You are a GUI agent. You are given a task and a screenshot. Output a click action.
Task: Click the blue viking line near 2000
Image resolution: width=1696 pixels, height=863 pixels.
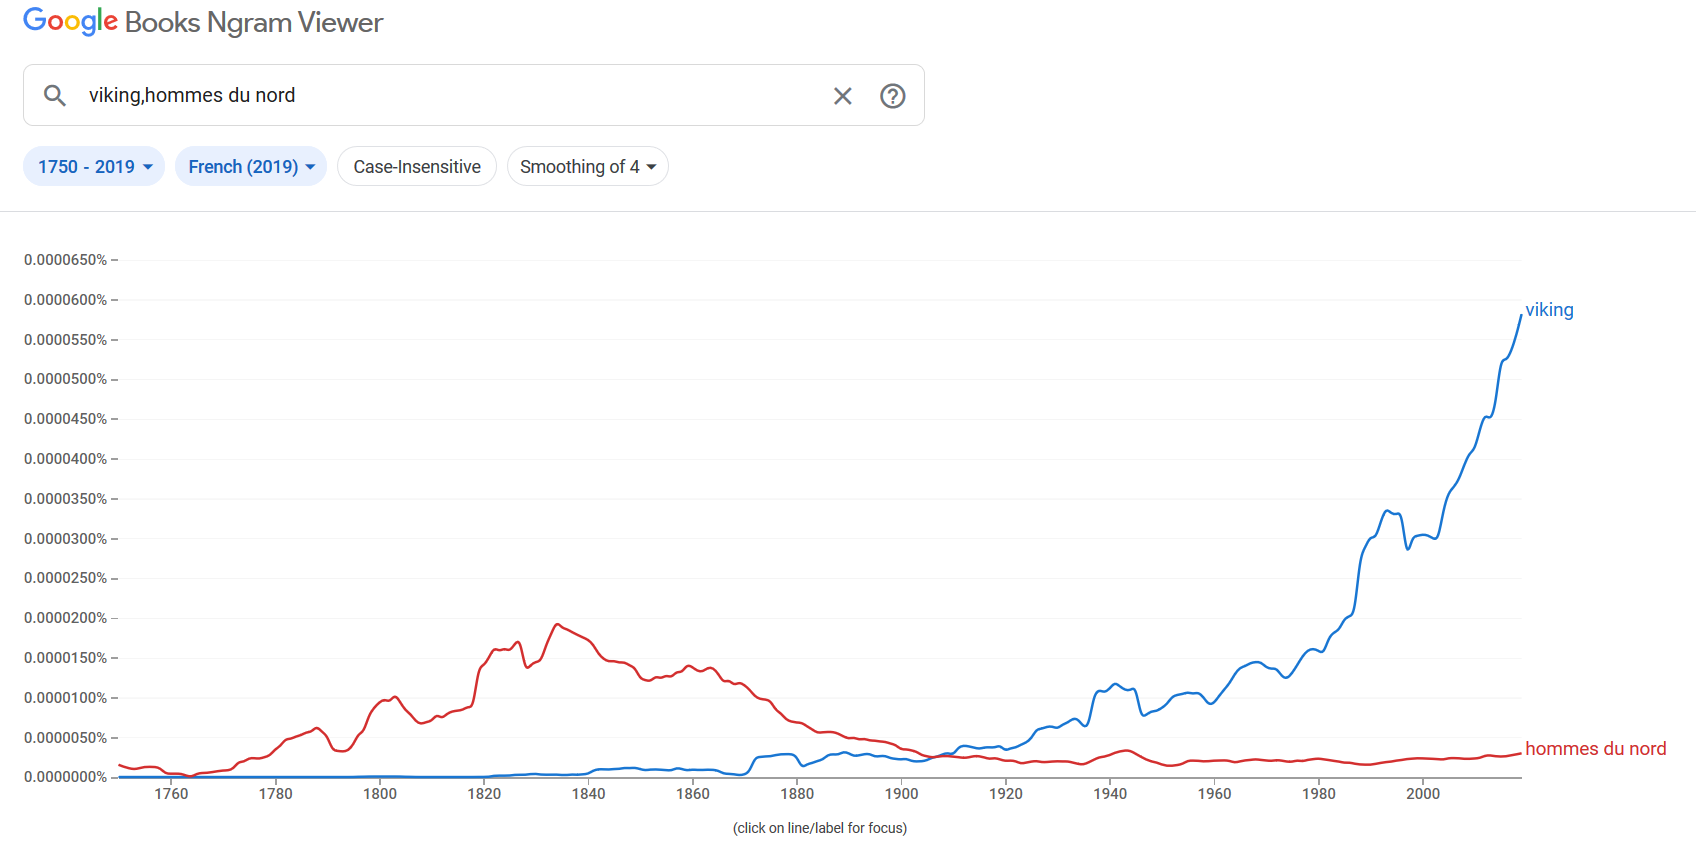point(1423,535)
